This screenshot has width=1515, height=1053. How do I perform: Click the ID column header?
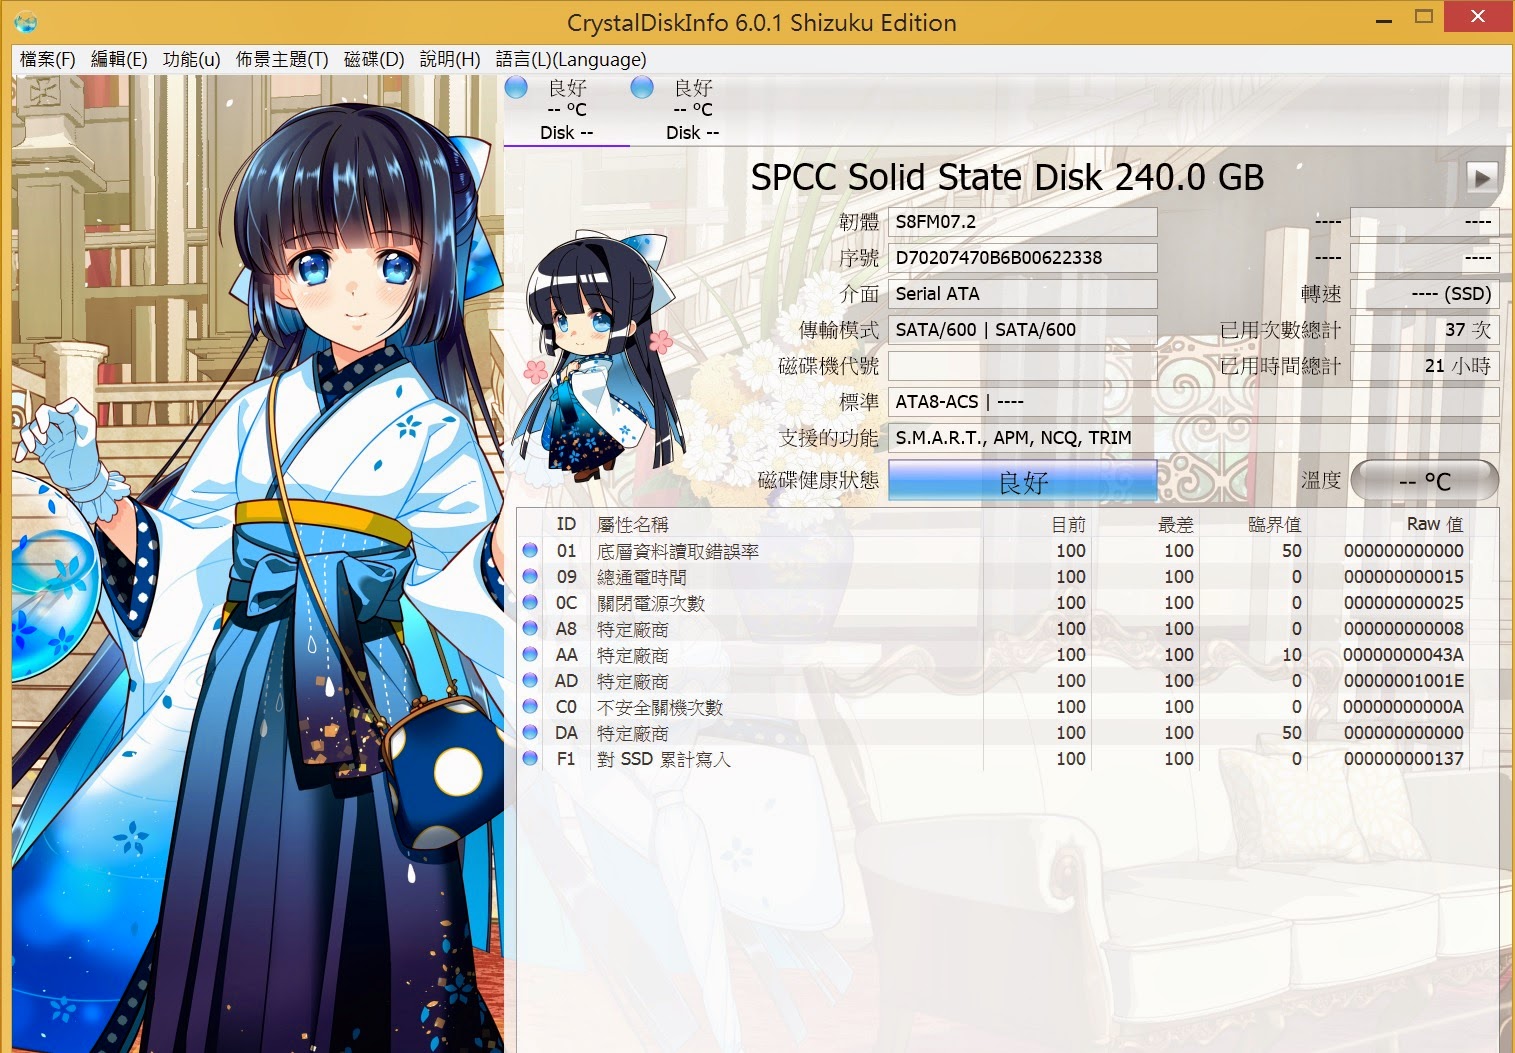pos(566,524)
